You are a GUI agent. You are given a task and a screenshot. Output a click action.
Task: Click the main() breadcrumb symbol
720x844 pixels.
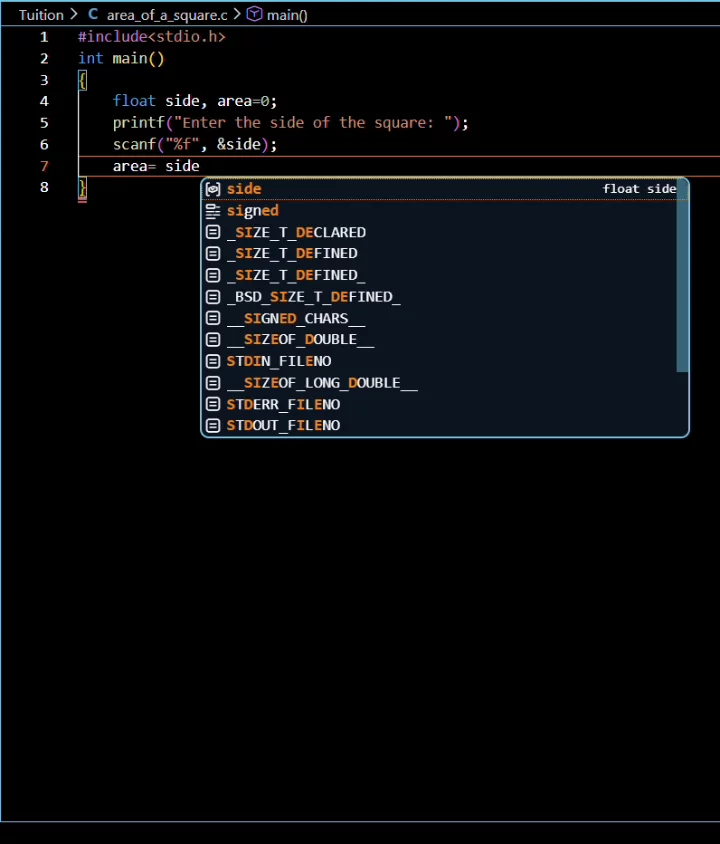point(287,15)
